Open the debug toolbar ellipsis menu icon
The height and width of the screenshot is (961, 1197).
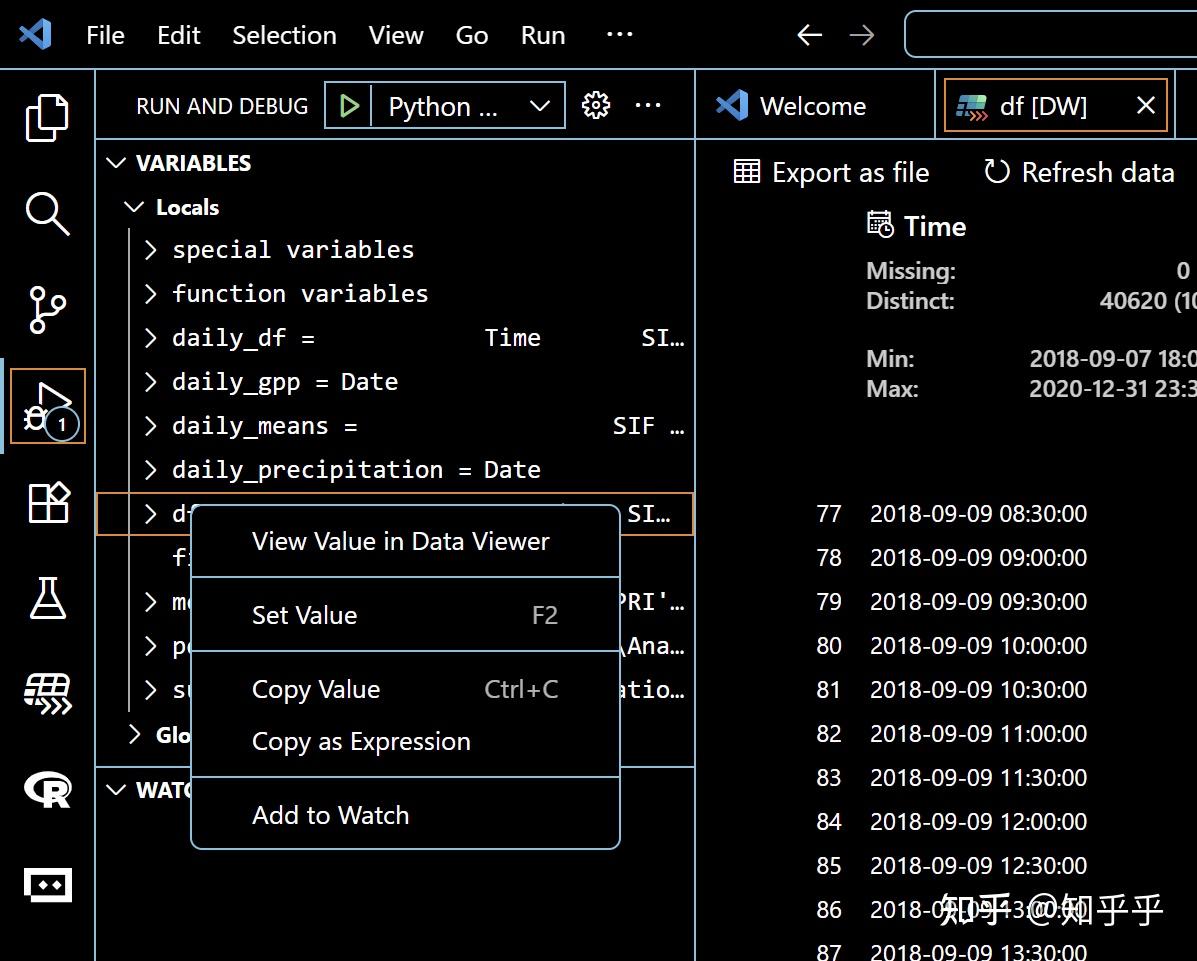pos(648,104)
